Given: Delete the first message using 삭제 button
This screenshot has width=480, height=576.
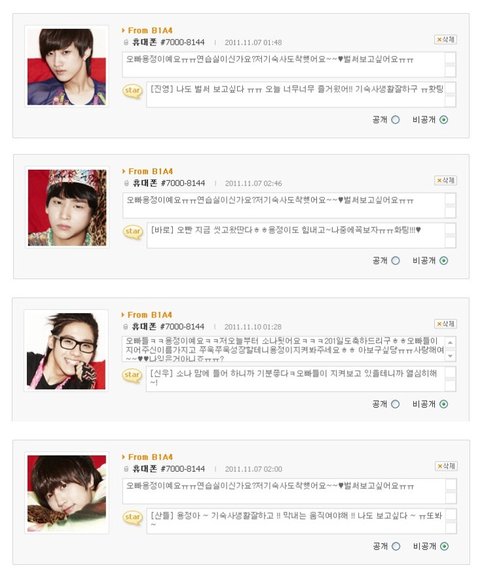Looking at the screenshot, I should (445, 39).
